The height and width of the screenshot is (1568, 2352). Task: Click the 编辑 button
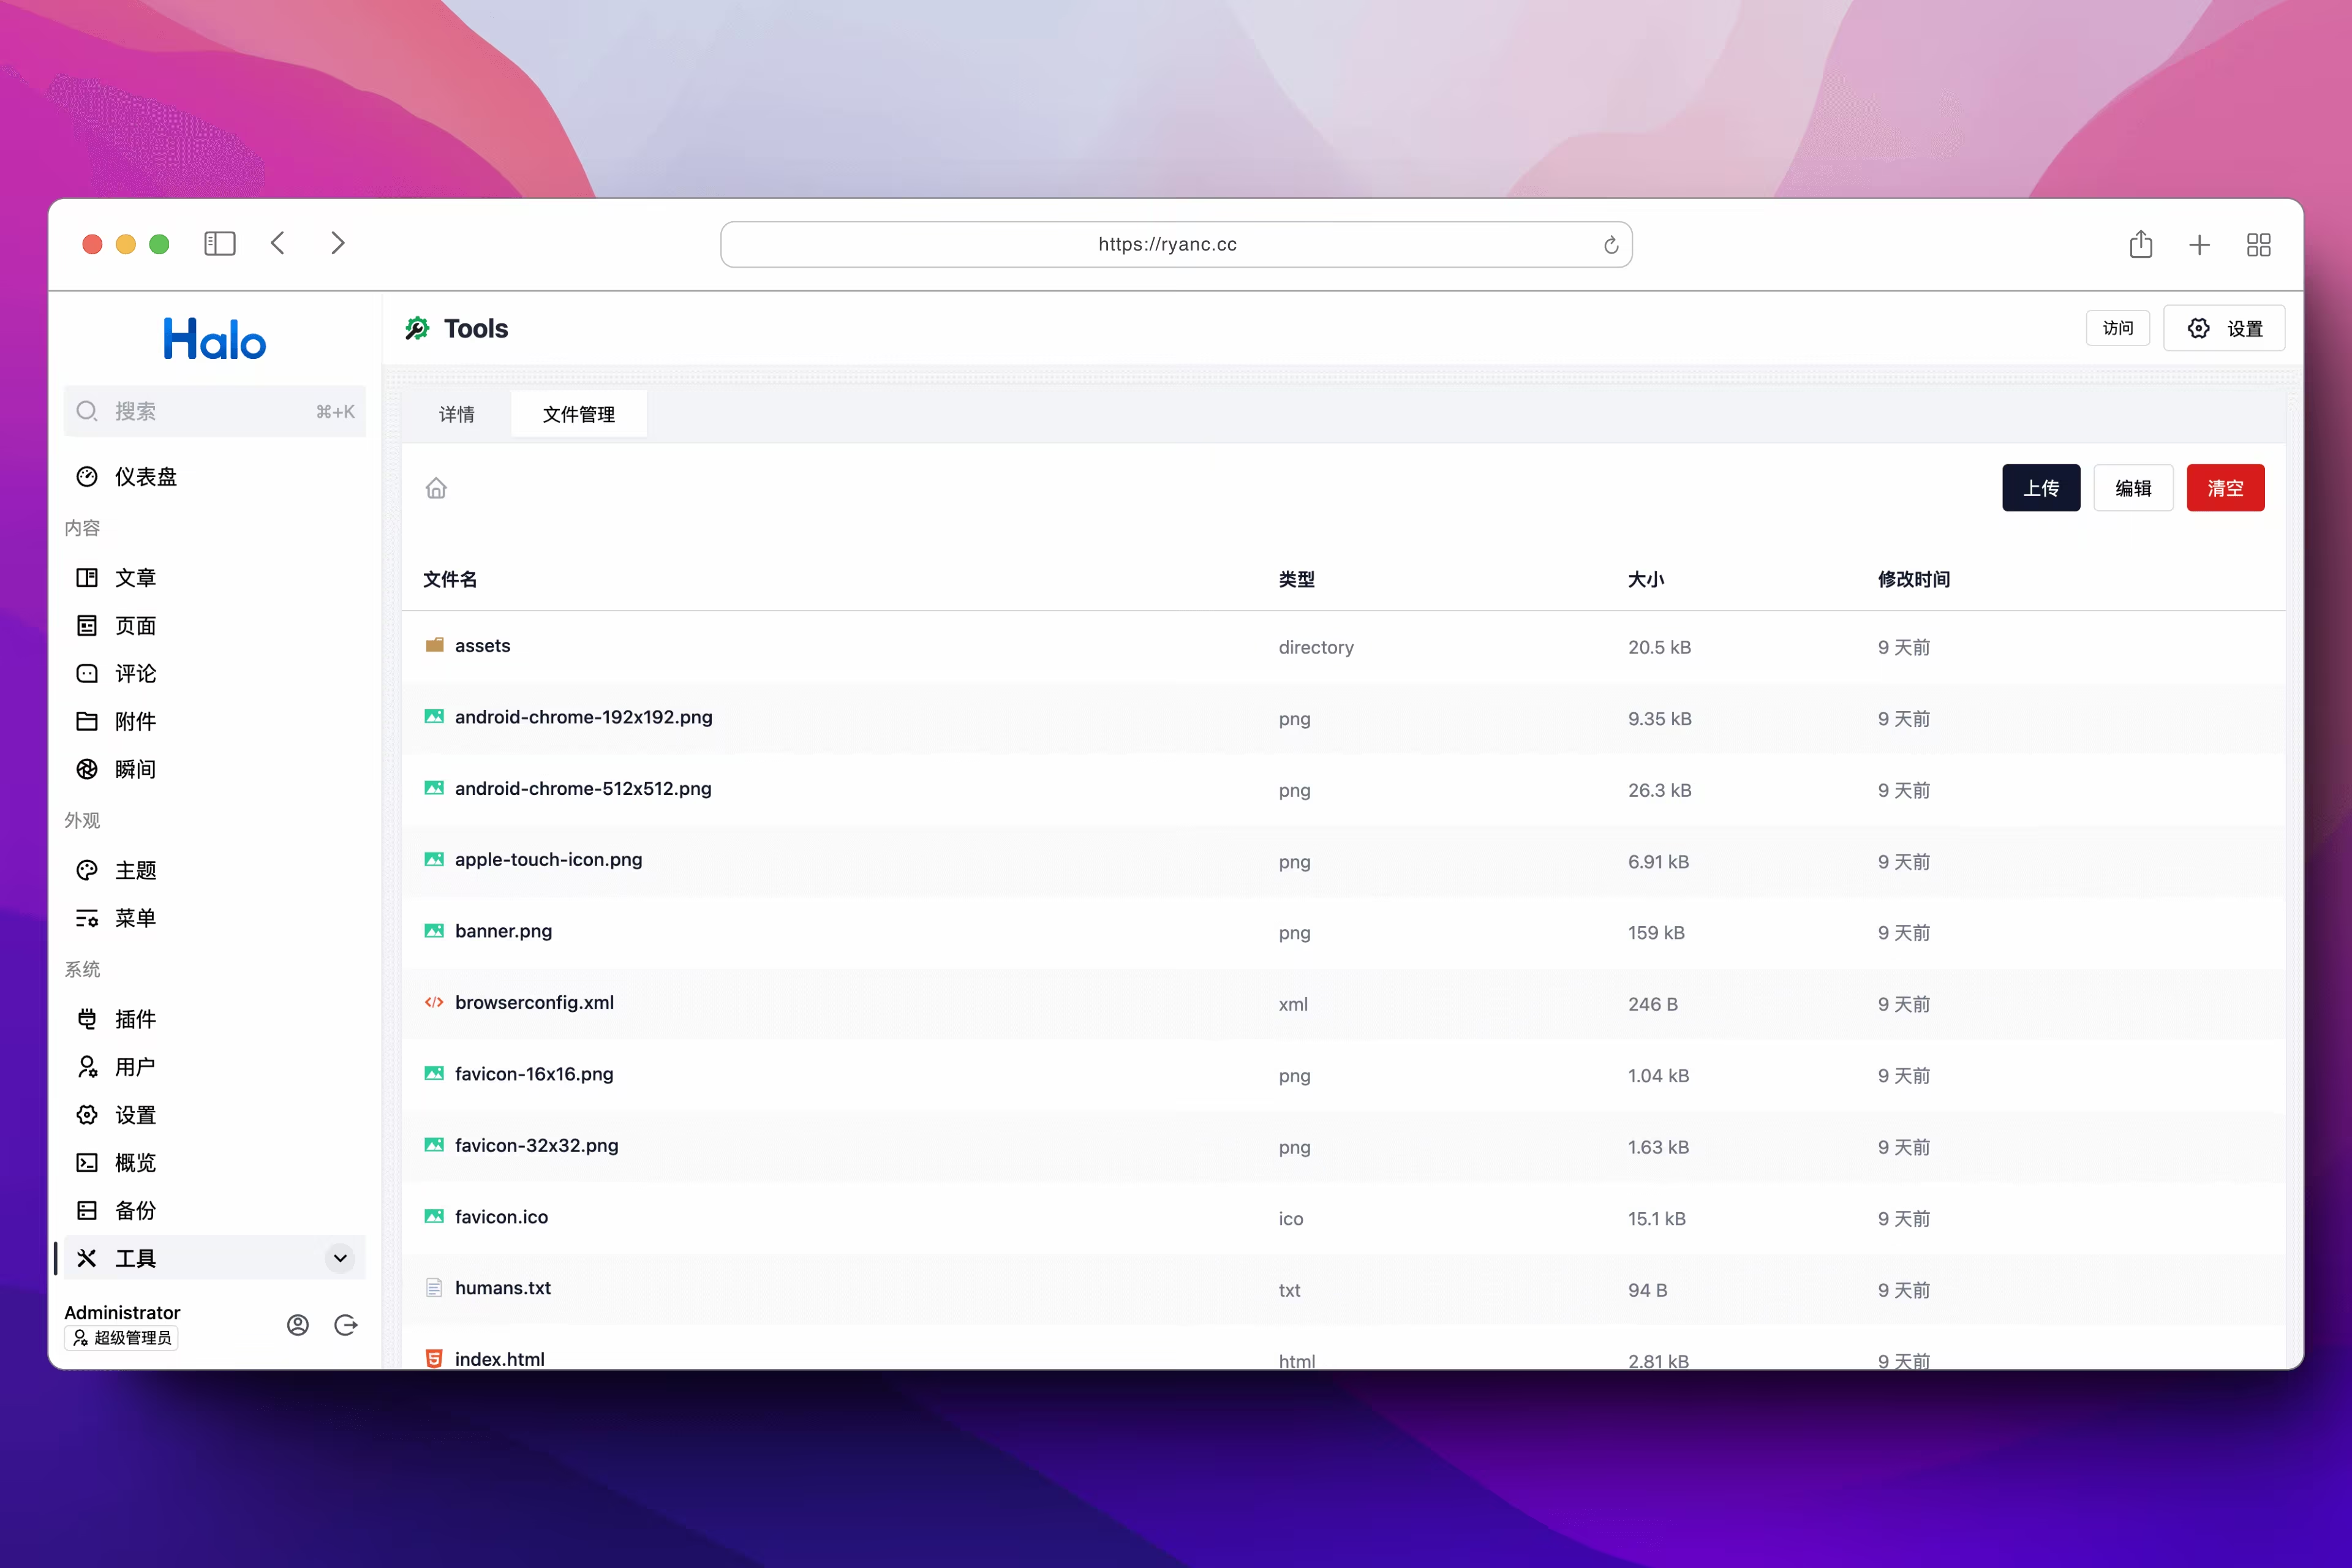click(x=2132, y=488)
